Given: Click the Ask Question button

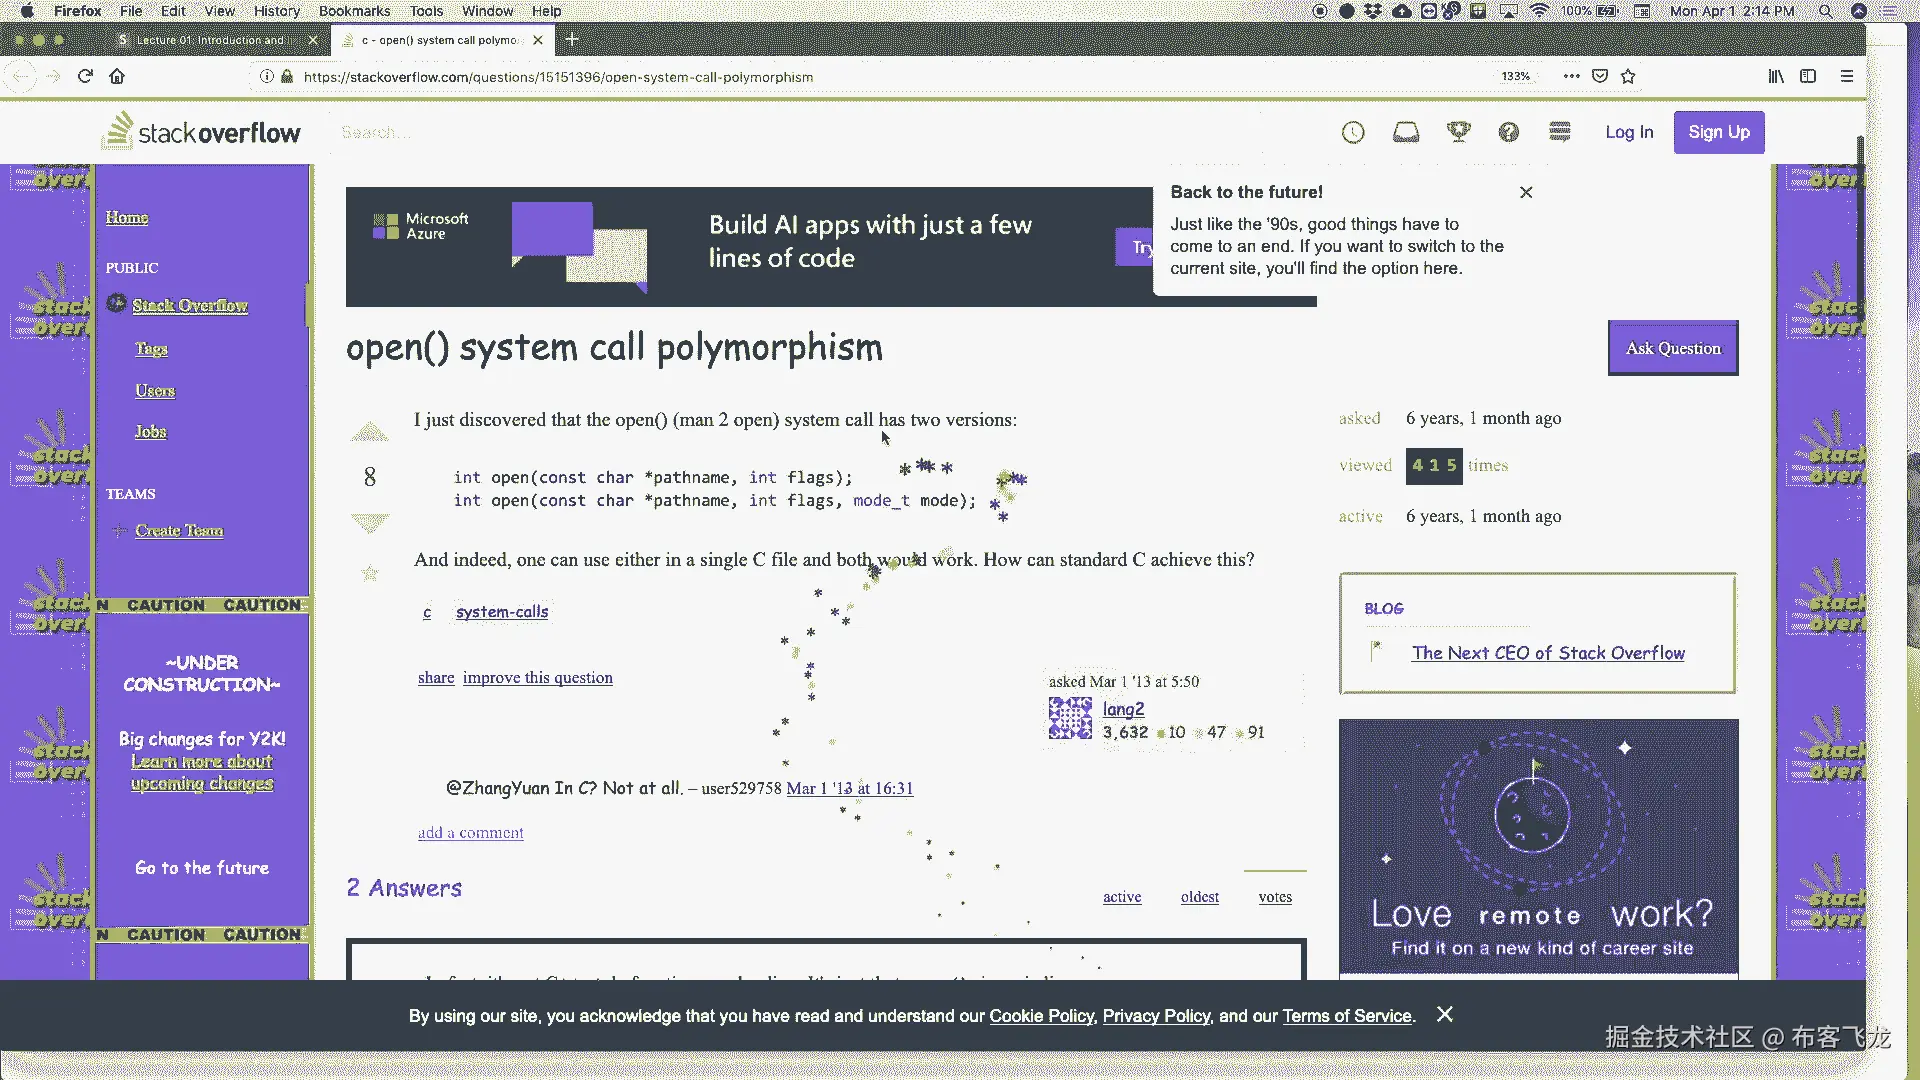Looking at the screenshot, I should click(x=1673, y=348).
